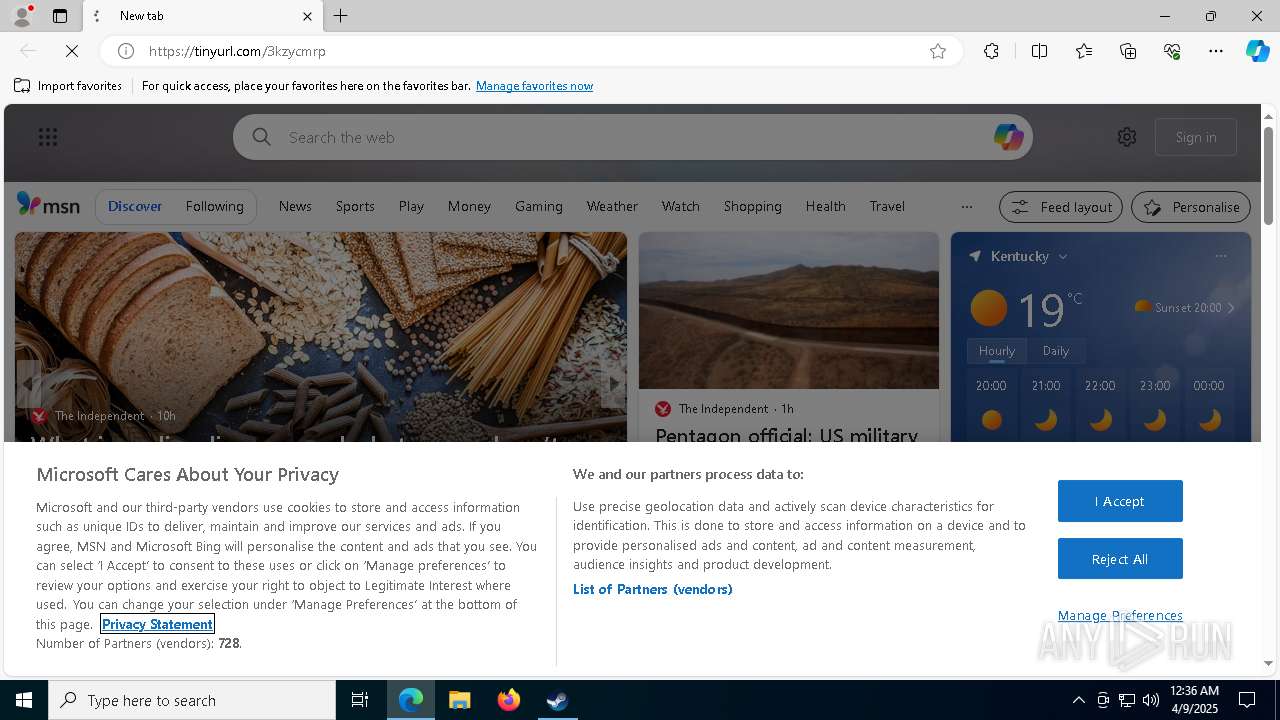Open List of Partners (vendors) link
Image resolution: width=1280 pixels, height=720 pixels.
coord(653,589)
